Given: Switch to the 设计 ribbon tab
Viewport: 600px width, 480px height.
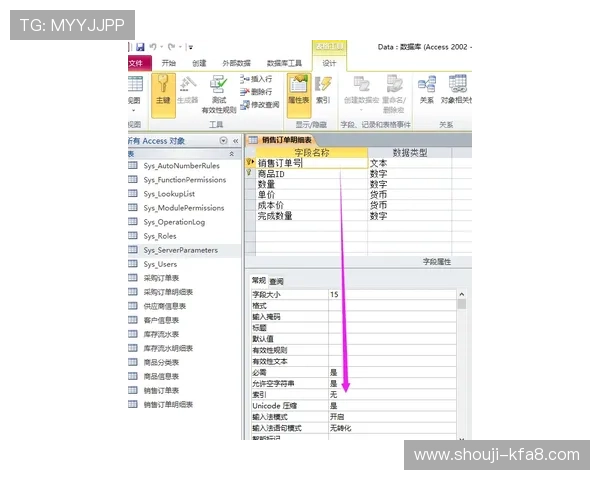Looking at the screenshot, I should pos(329,63).
